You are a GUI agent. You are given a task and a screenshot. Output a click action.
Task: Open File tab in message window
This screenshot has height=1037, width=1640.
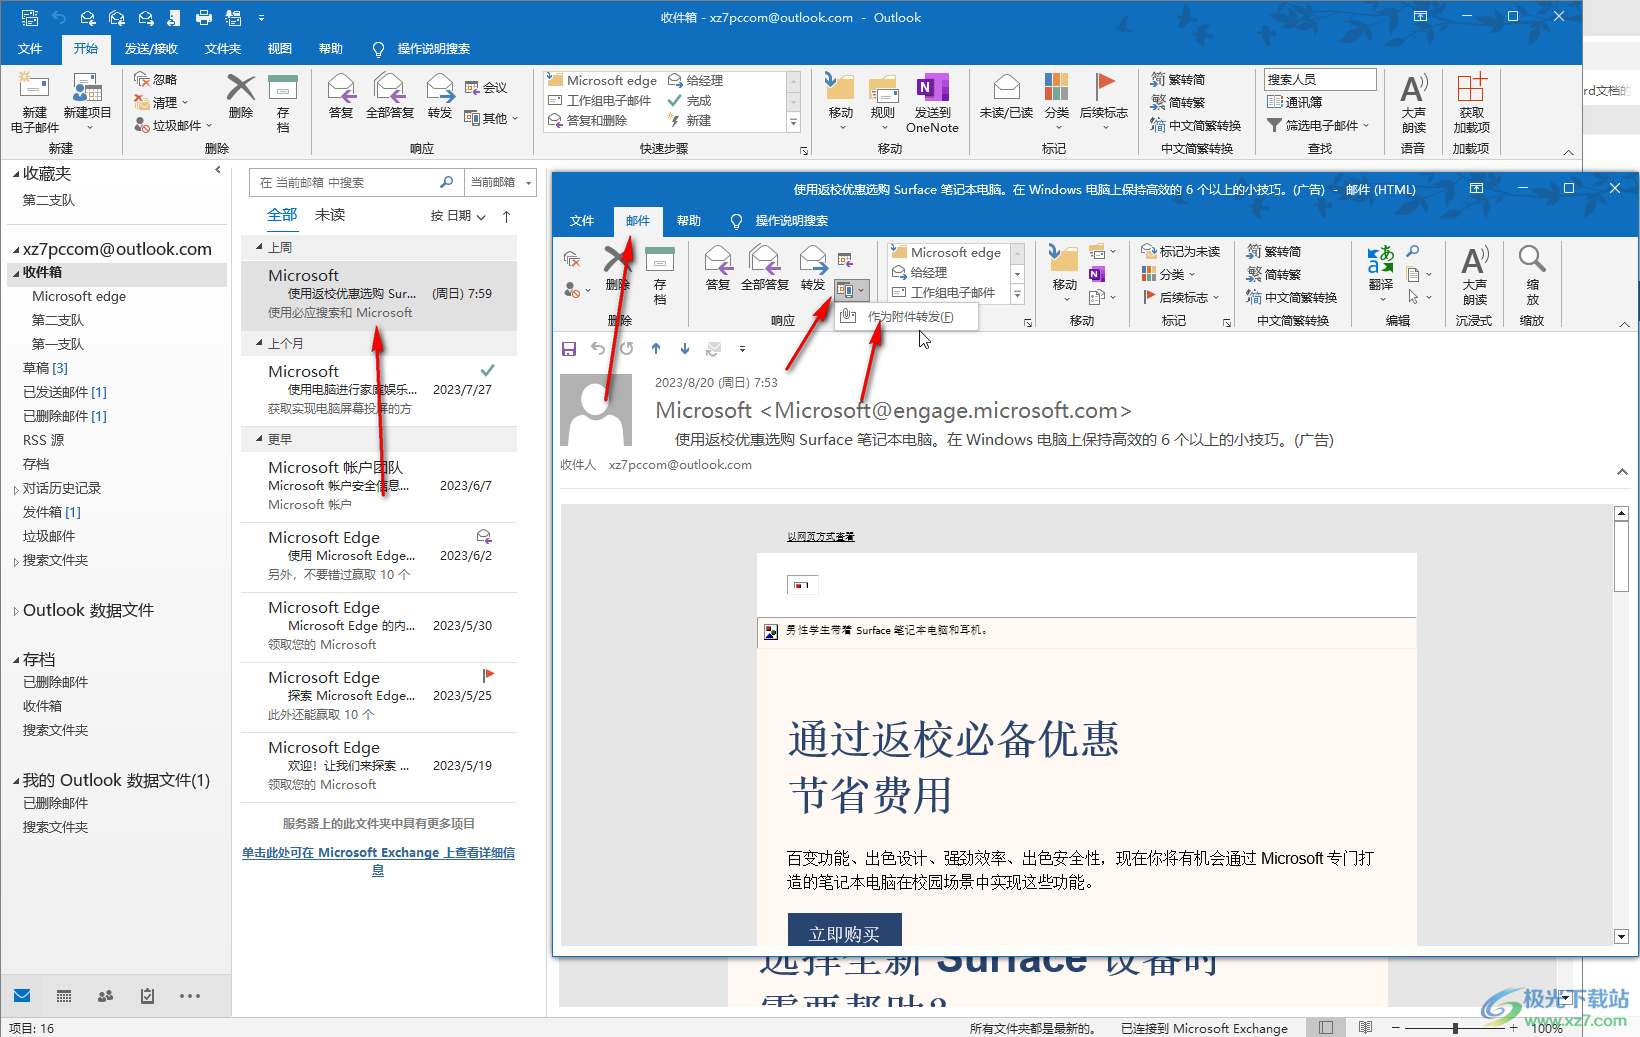[x=582, y=220]
